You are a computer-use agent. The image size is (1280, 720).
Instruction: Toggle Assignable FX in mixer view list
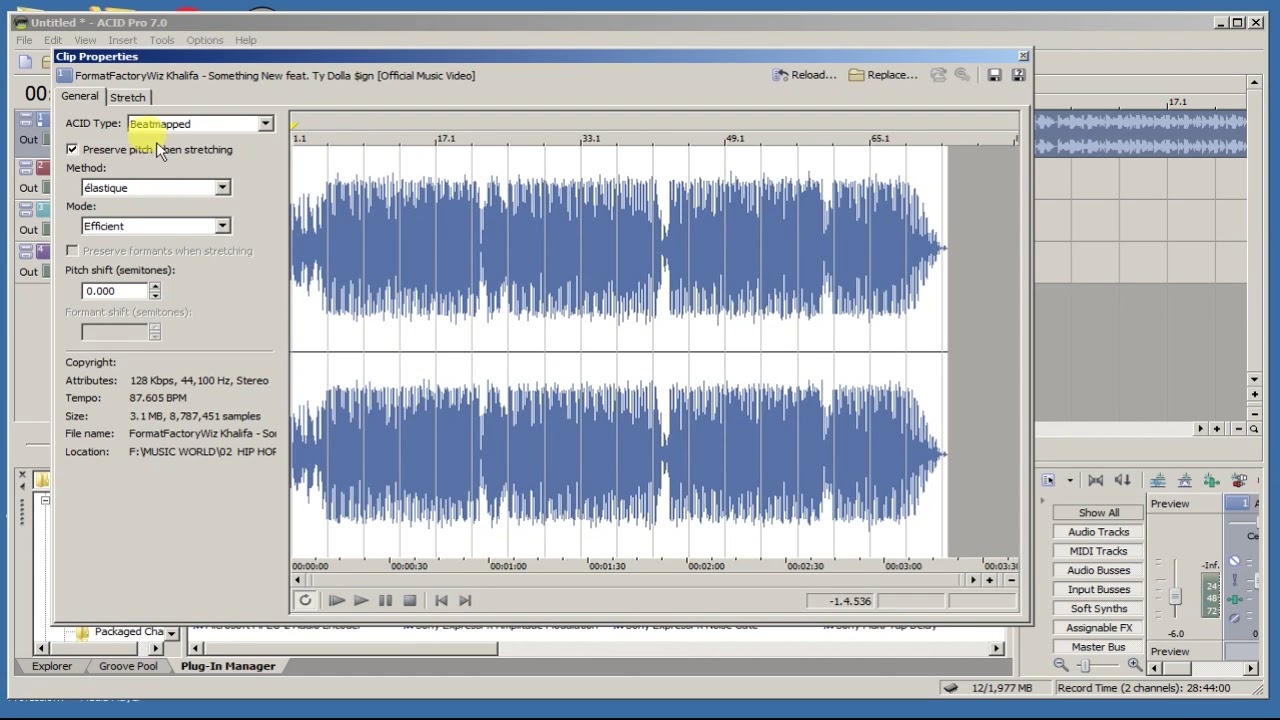[1099, 627]
